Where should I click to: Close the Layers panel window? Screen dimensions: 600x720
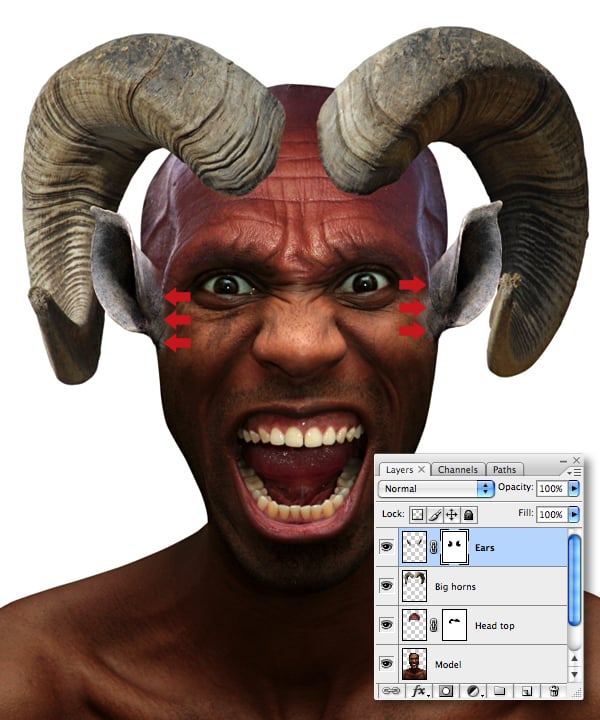[x=576, y=460]
